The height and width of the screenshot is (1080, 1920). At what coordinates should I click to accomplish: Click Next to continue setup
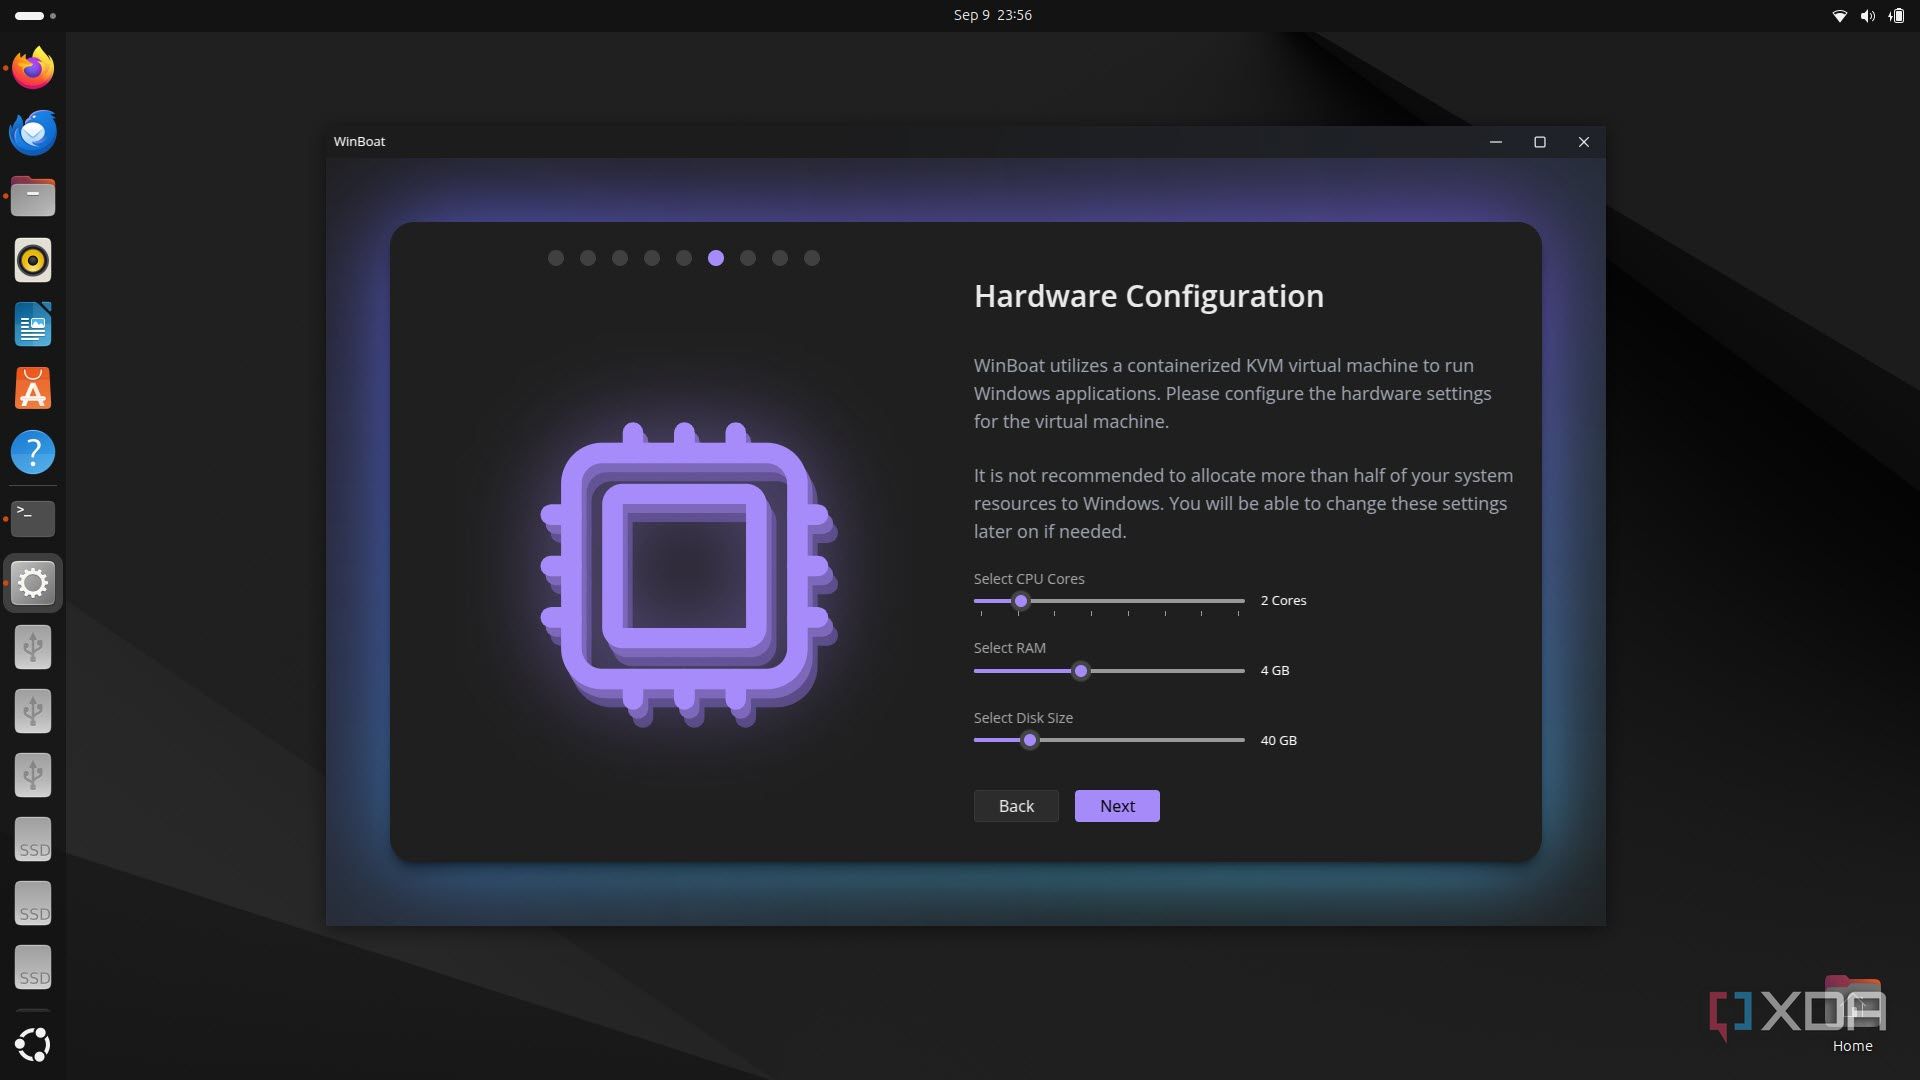1117,806
